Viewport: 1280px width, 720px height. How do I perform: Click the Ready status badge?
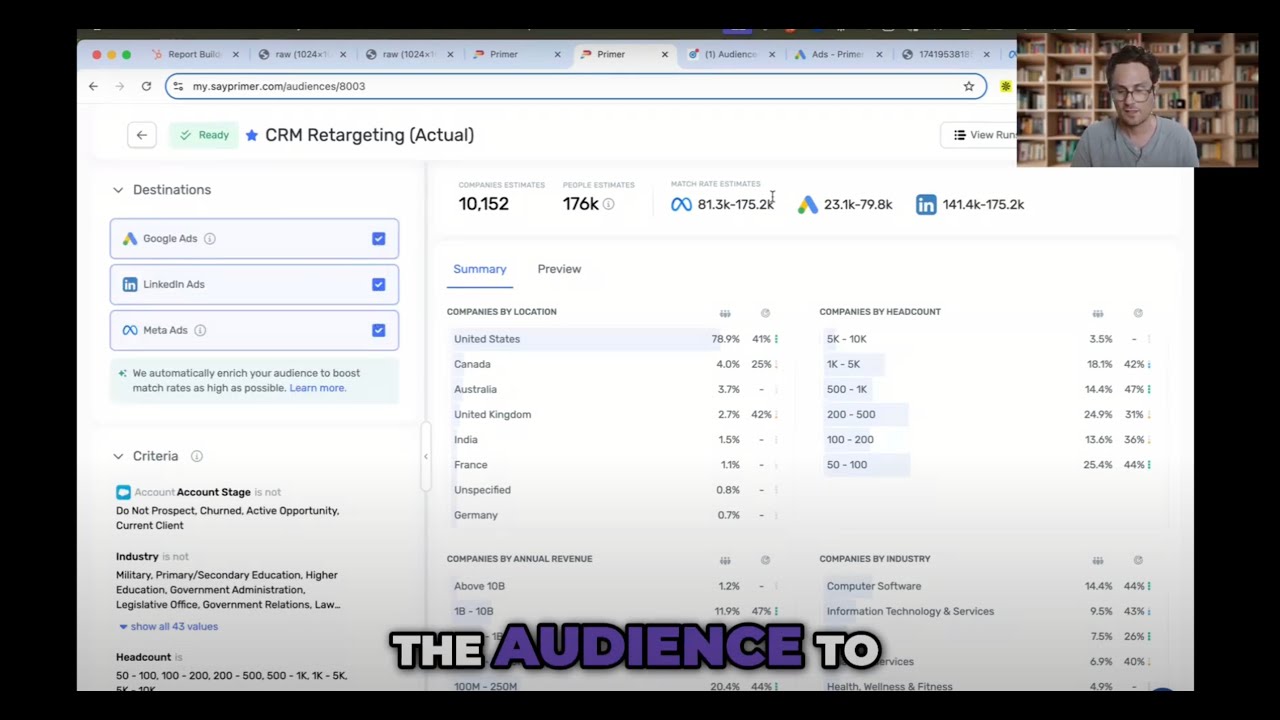[x=204, y=135]
